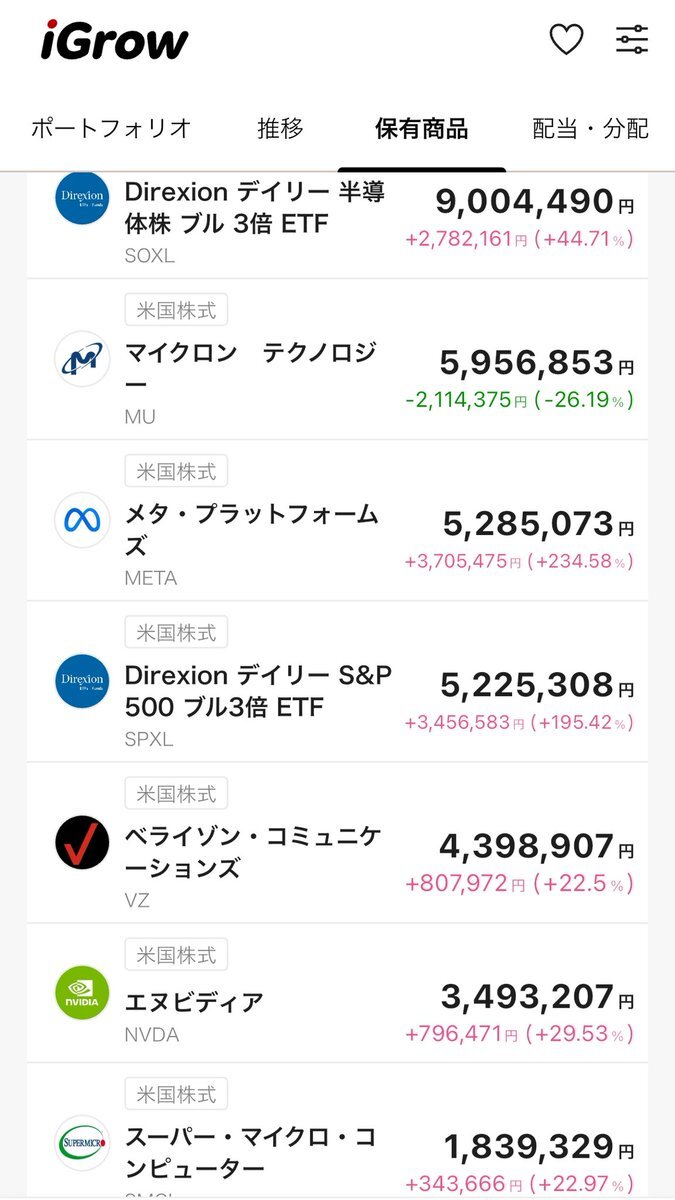Tap the Supermicro logo icon
This screenshot has width=675, height=1200.
(82, 1143)
